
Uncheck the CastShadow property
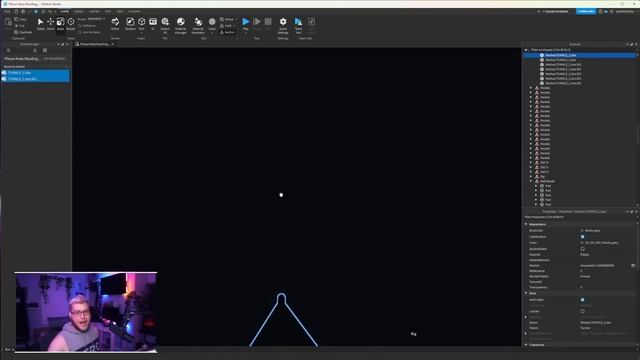point(582,237)
